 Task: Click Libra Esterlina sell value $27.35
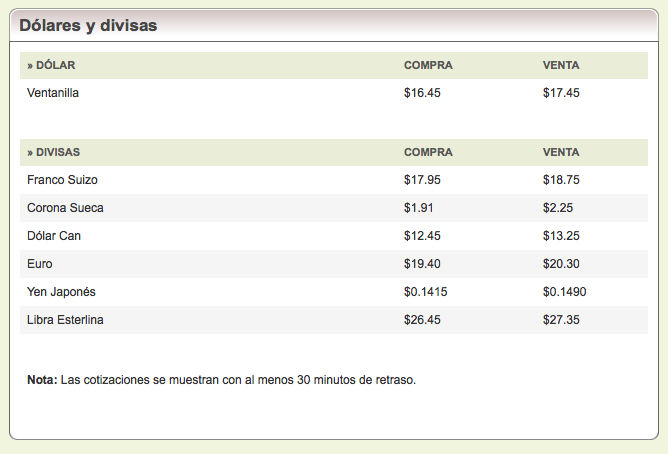pos(561,319)
